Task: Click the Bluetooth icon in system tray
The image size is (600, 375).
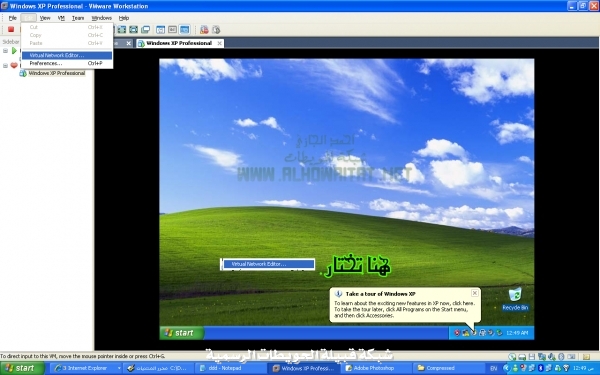Action: 541,368
